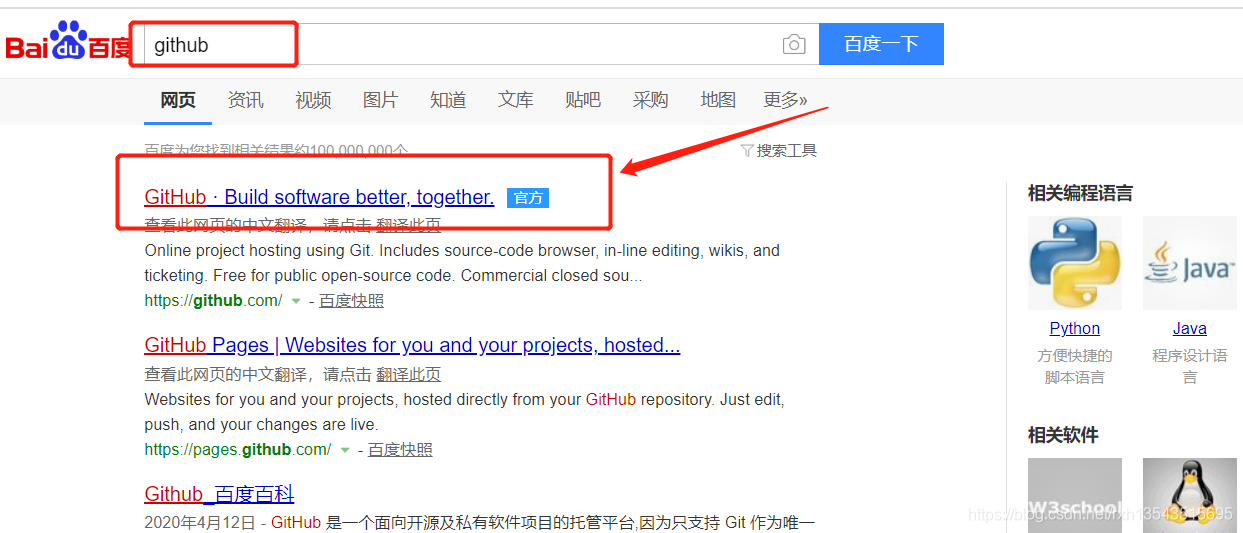The width and height of the screenshot is (1243, 533).
Task: Expand dropdown arrow beside pages.github.com URL
Action: pos(345,450)
